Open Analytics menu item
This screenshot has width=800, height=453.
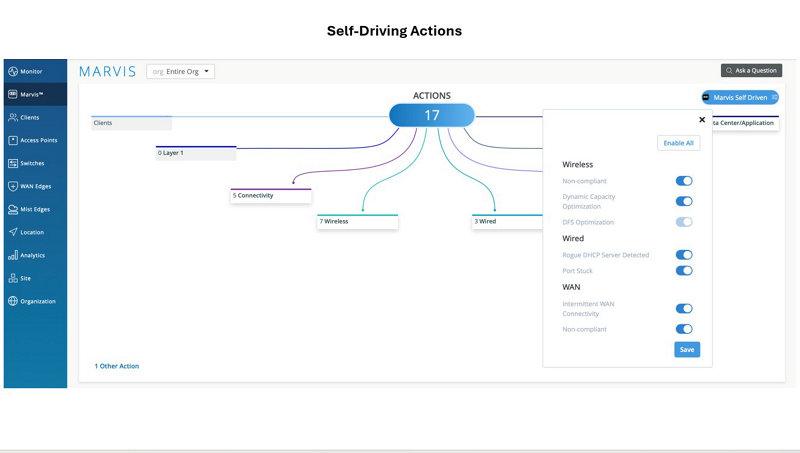coord(35,255)
